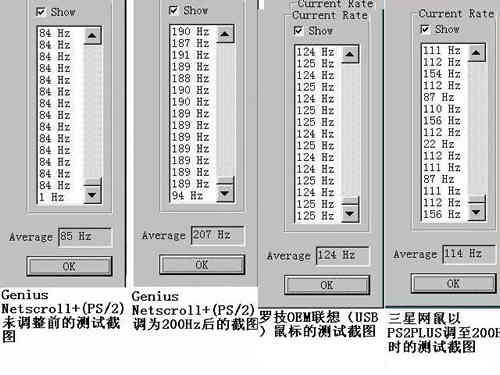Click the Average field showing 114 Hz

pyautogui.click(x=469, y=254)
